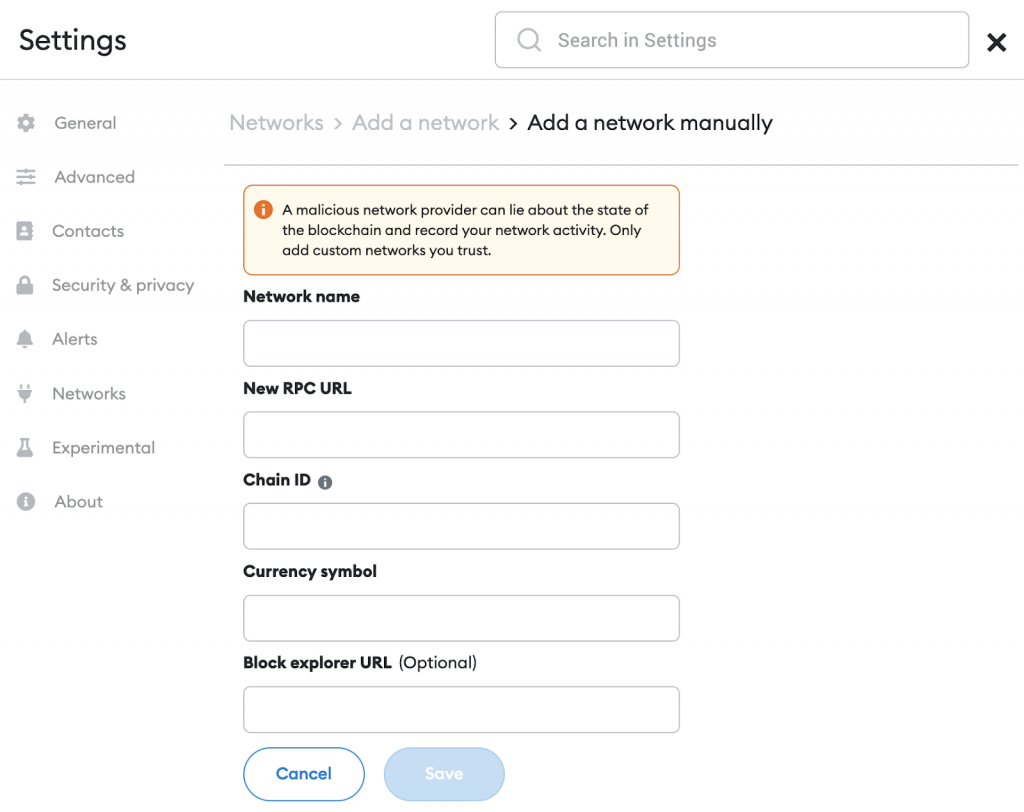Click the search magnifier in Settings search
Screen dimensions: 1024x812
tap(528, 40)
